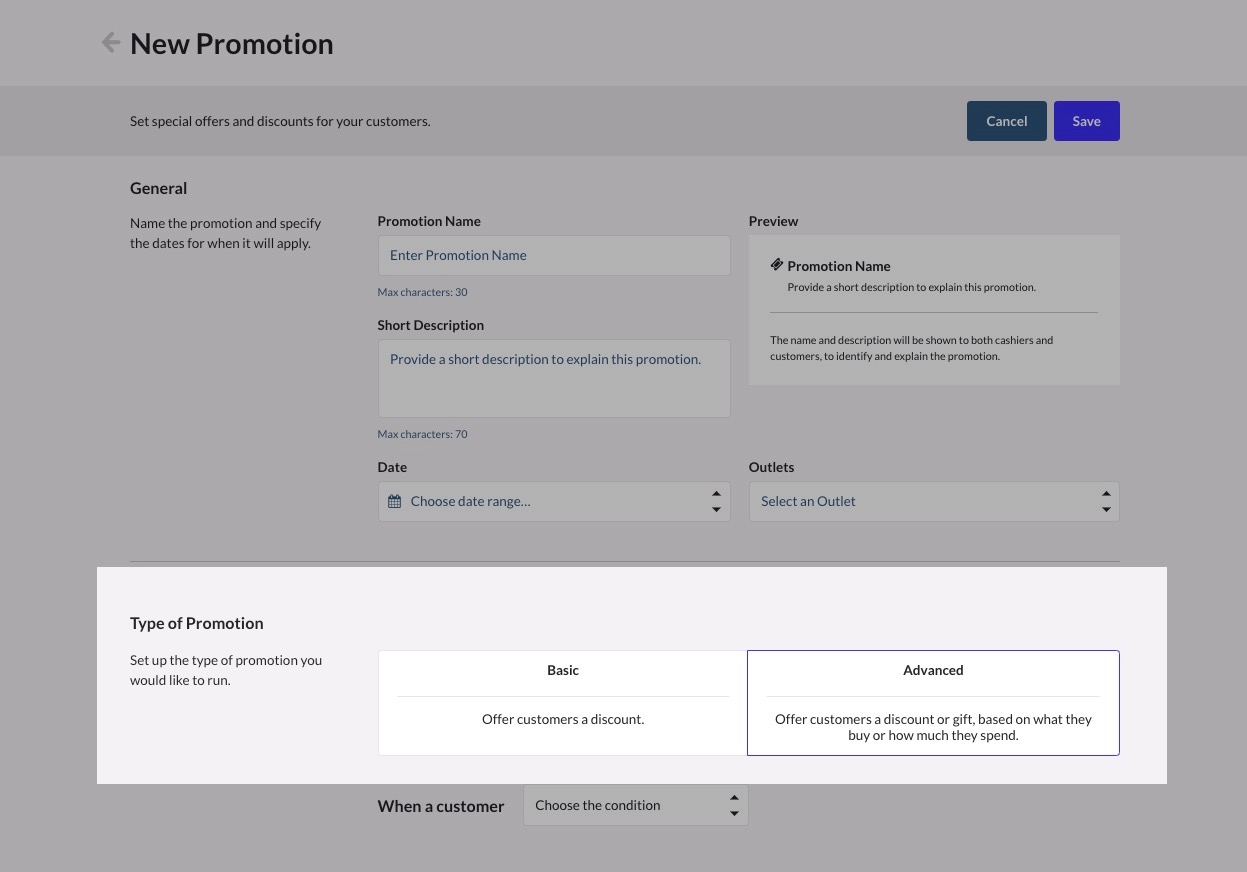Go back using the arrow beside New Promotion
Viewport: 1247px width, 872px height.
pos(111,43)
